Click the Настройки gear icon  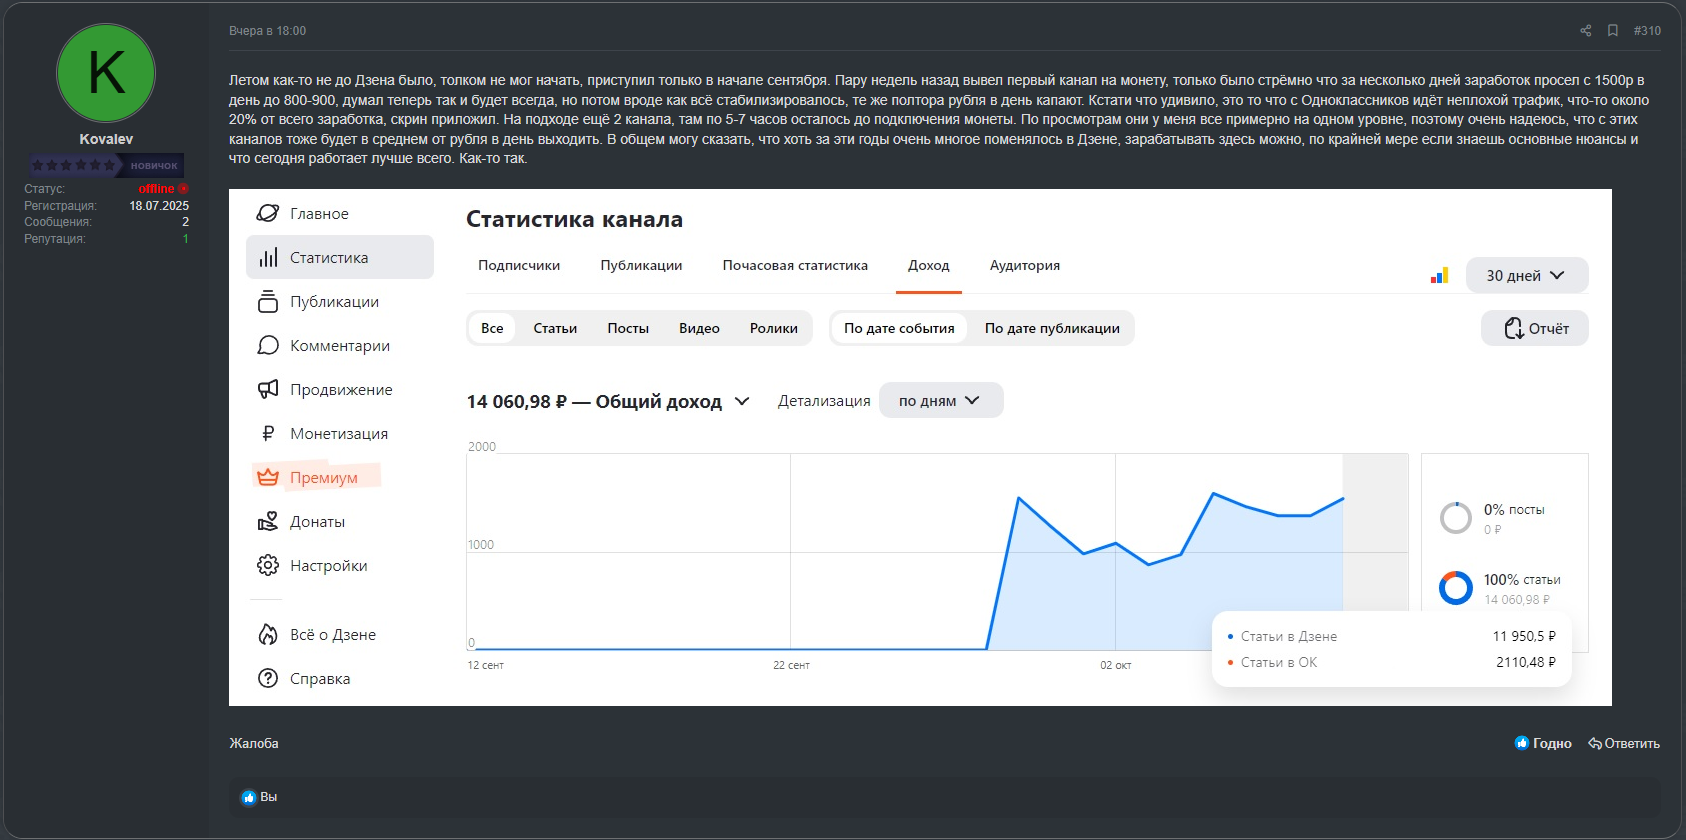point(268,566)
